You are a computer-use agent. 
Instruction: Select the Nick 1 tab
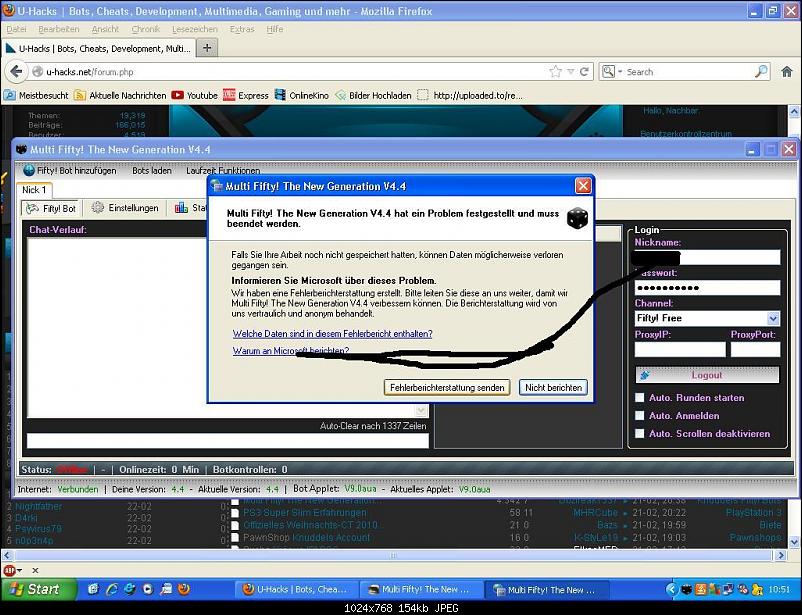34,190
